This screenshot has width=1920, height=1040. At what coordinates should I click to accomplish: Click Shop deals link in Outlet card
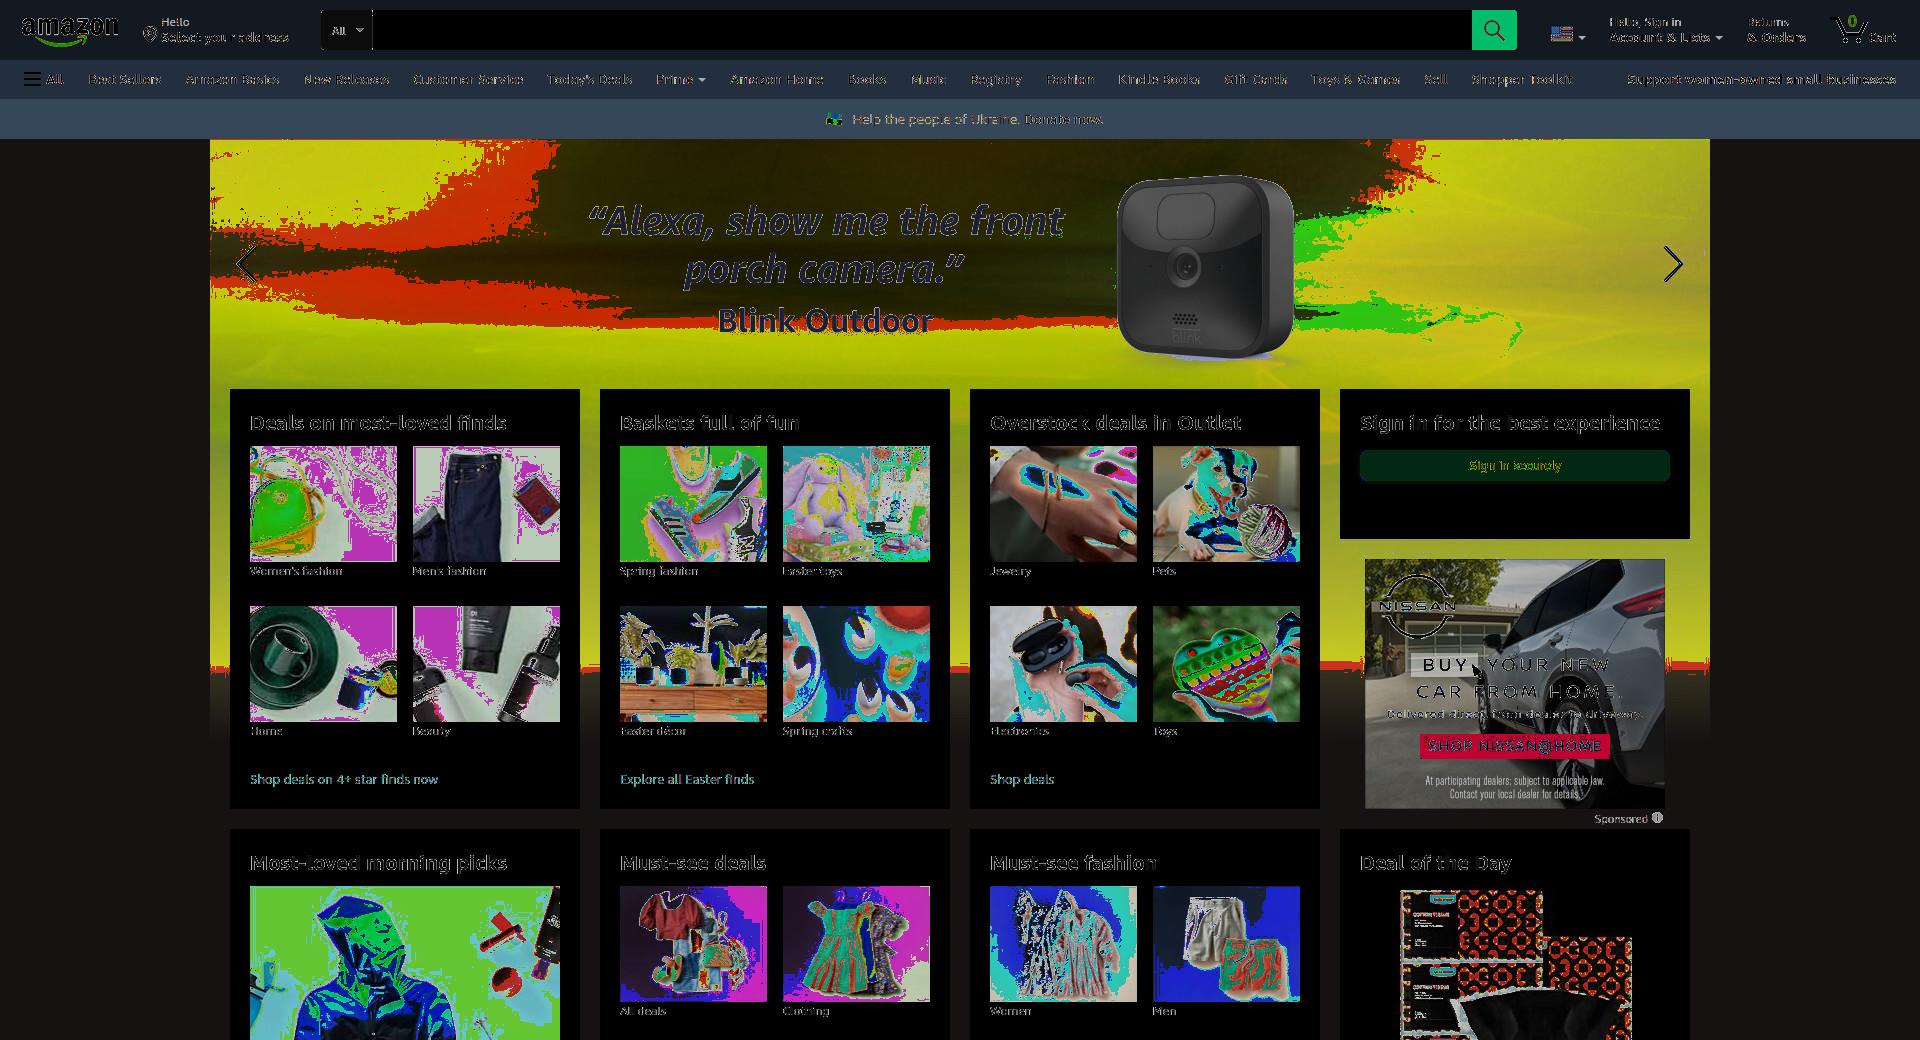[x=1022, y=779]
